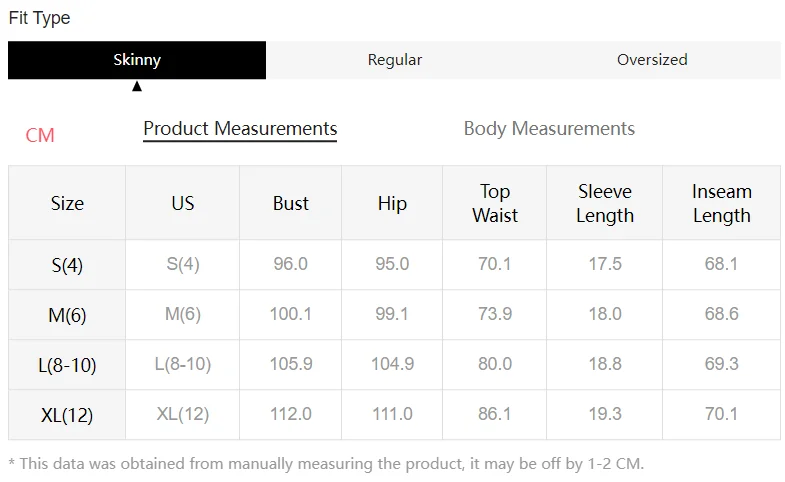
Task: Open Product Measurements tab
Action: point(240,129)
